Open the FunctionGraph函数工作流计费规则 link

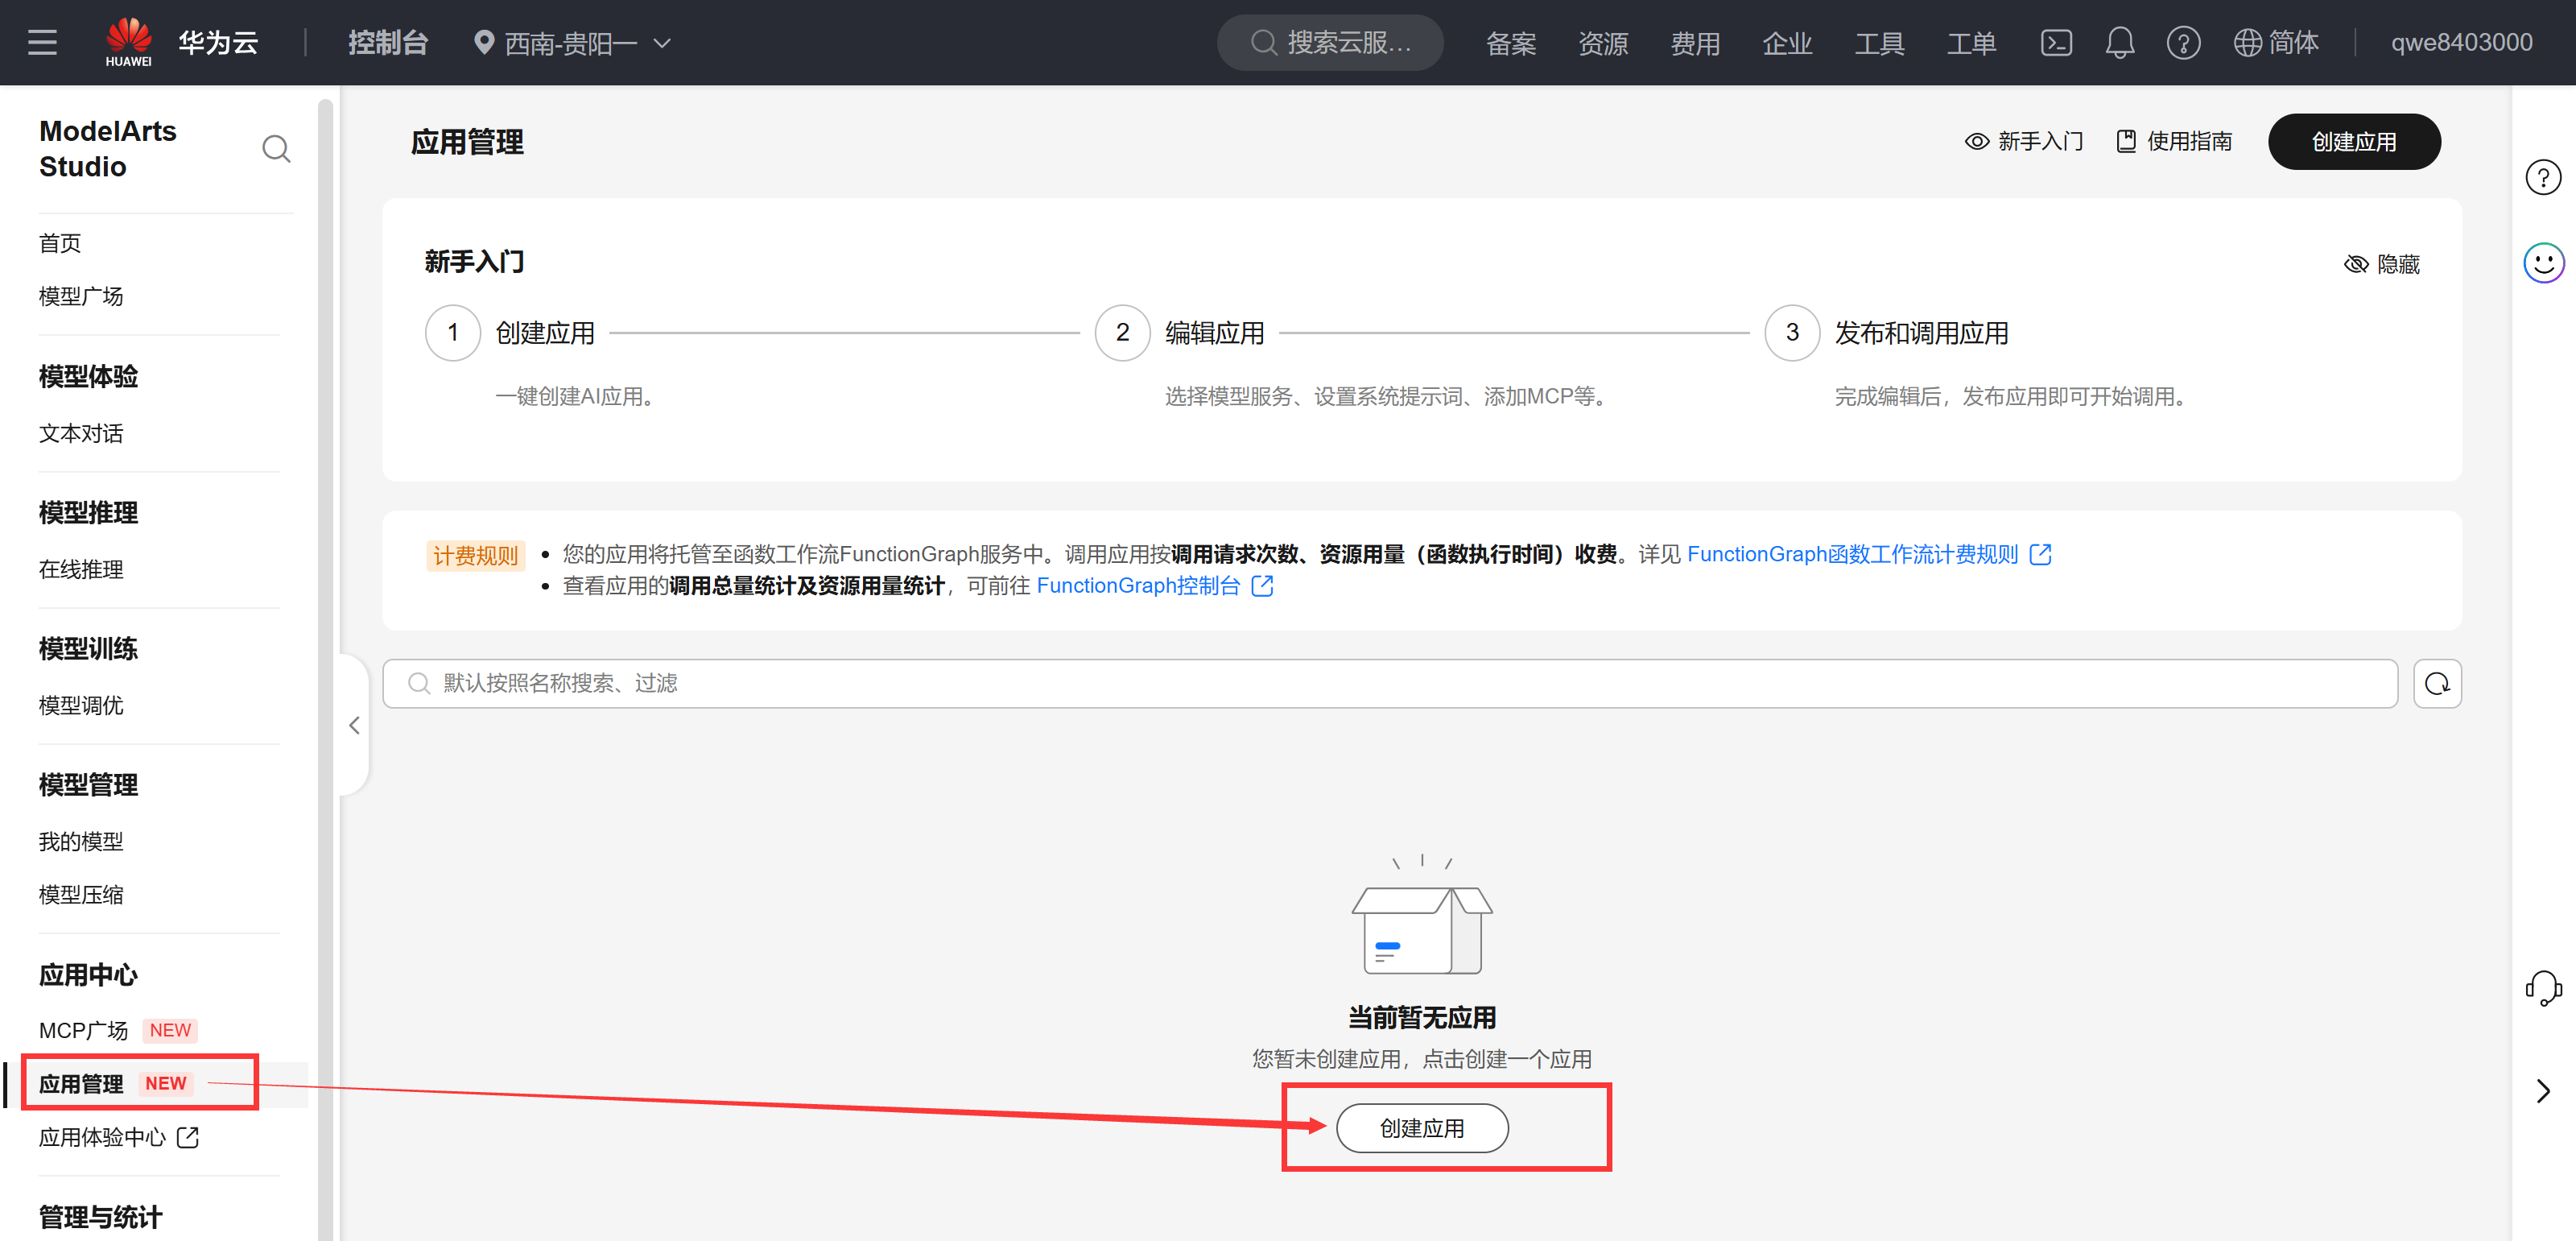[1852, 554]
